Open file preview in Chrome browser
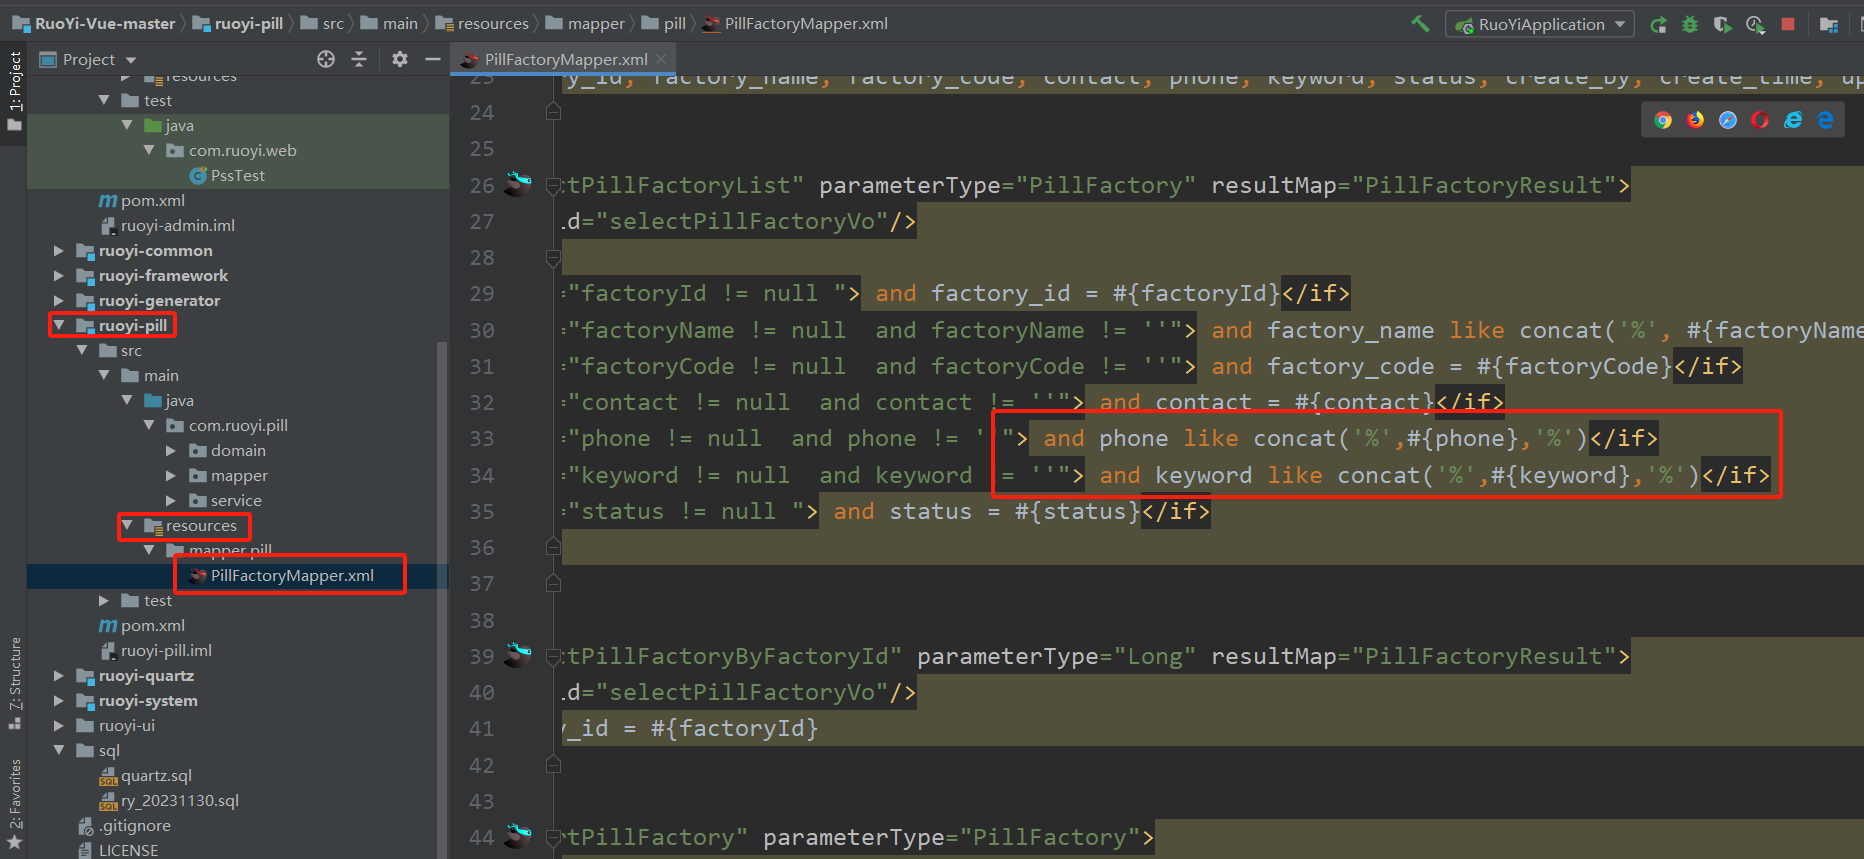This screenshot has width=1864, height=859. (x=1663, y=120)
